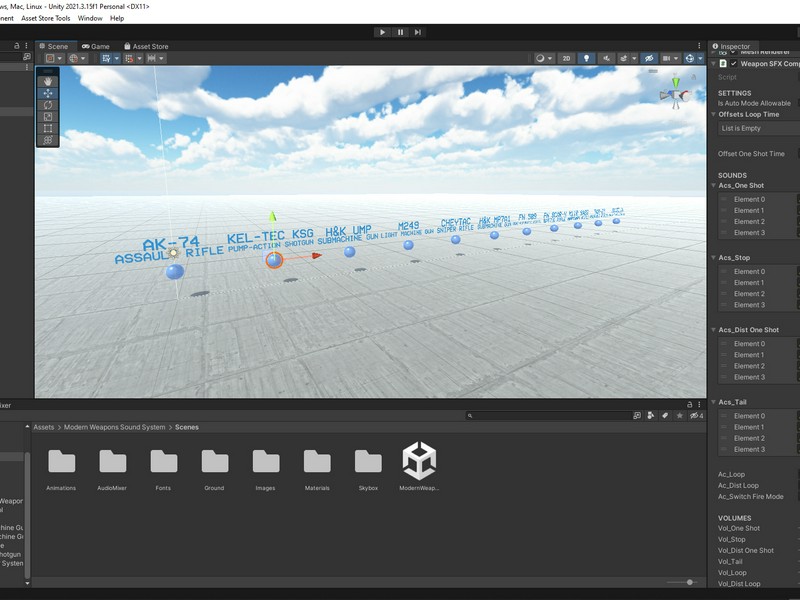Step forward one frame

[x=418, y=32]
